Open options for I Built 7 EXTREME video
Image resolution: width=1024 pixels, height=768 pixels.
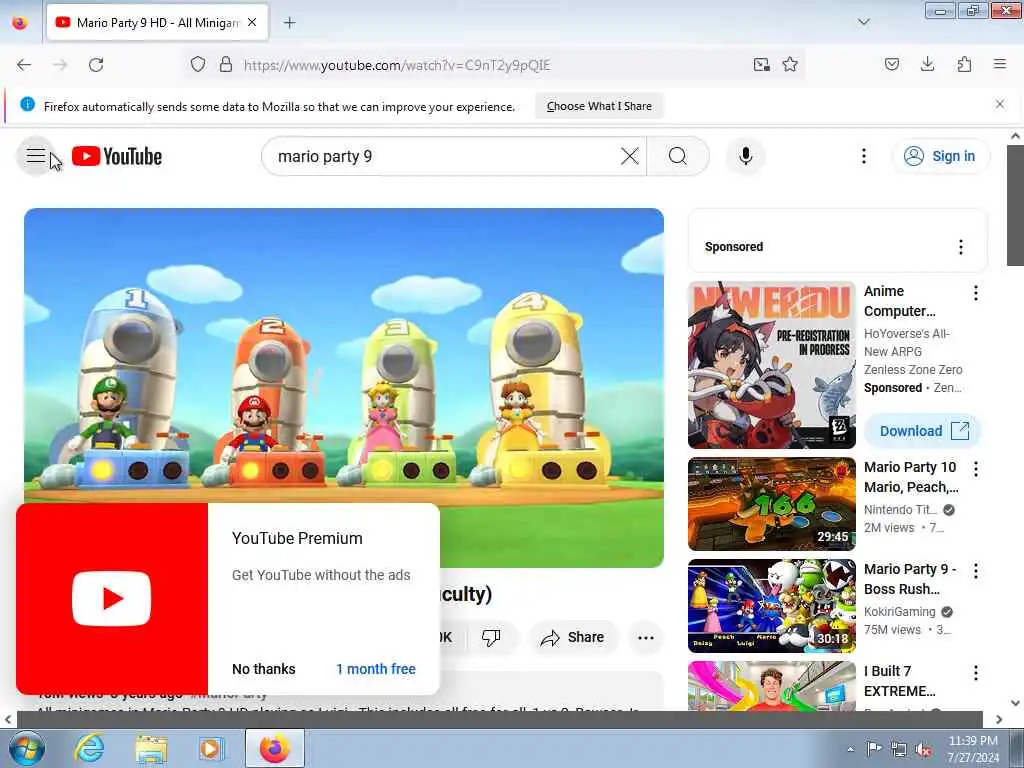976,673
